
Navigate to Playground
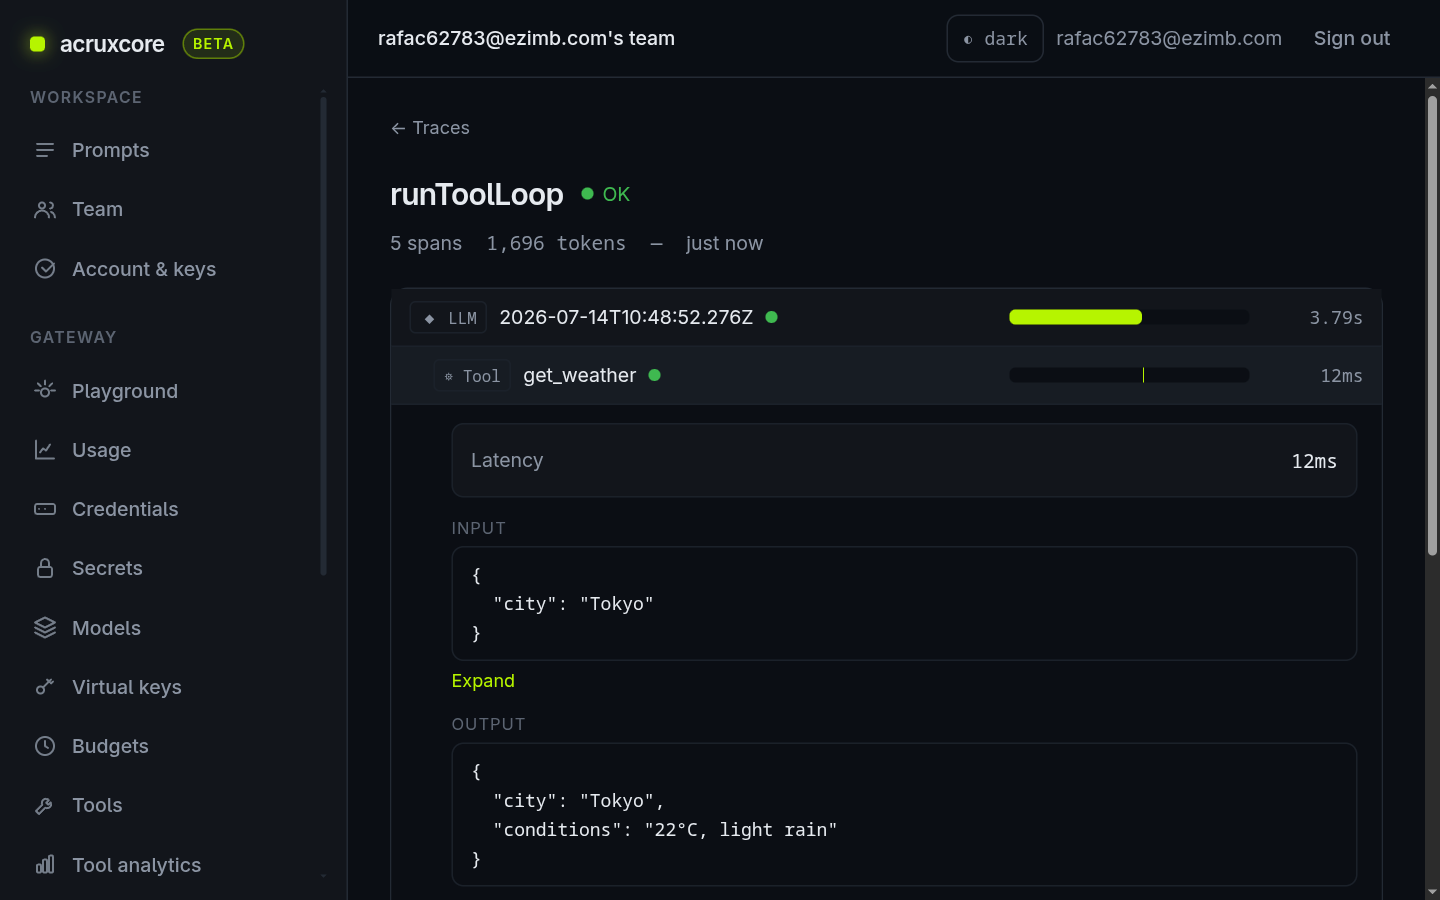[125, 391]
